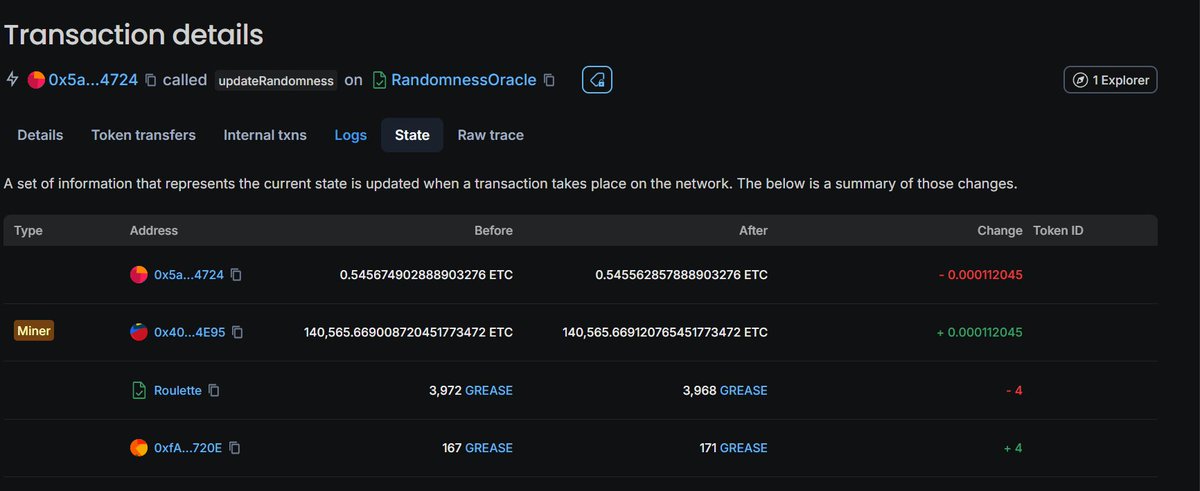This screenshot has height=491, width=1200.
Task: Copy the 0xfA...720E address
Action: (x=235, y=448)
